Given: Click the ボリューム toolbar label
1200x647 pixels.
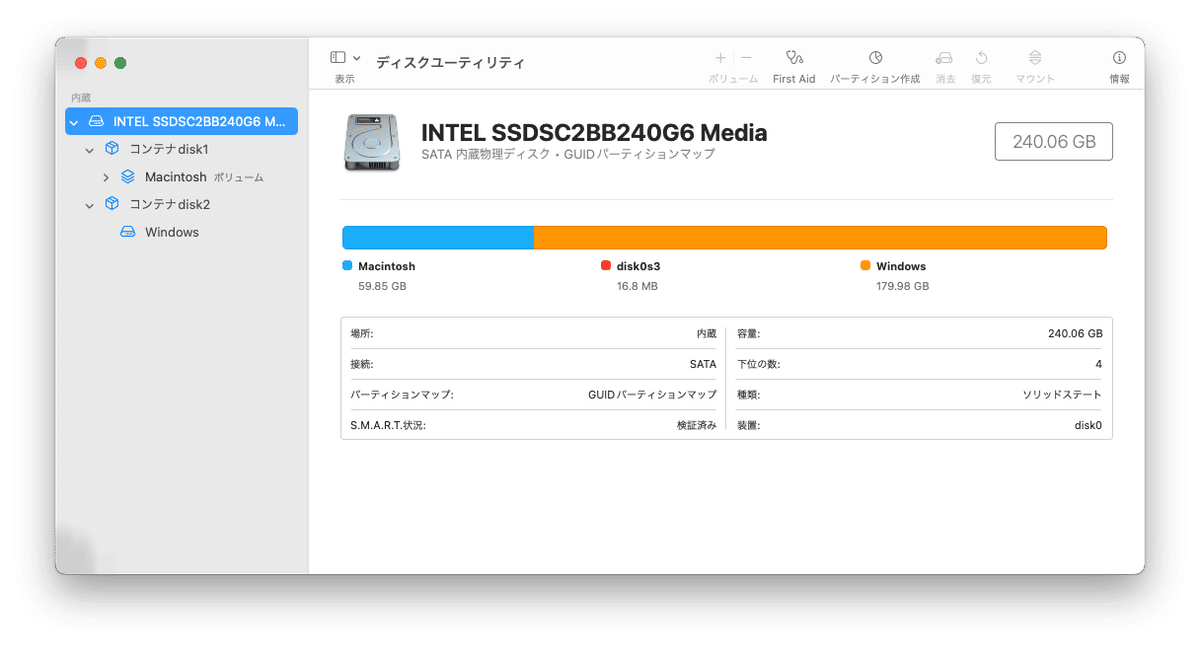Looking at the screenshot, I should [x=733, y=79].
